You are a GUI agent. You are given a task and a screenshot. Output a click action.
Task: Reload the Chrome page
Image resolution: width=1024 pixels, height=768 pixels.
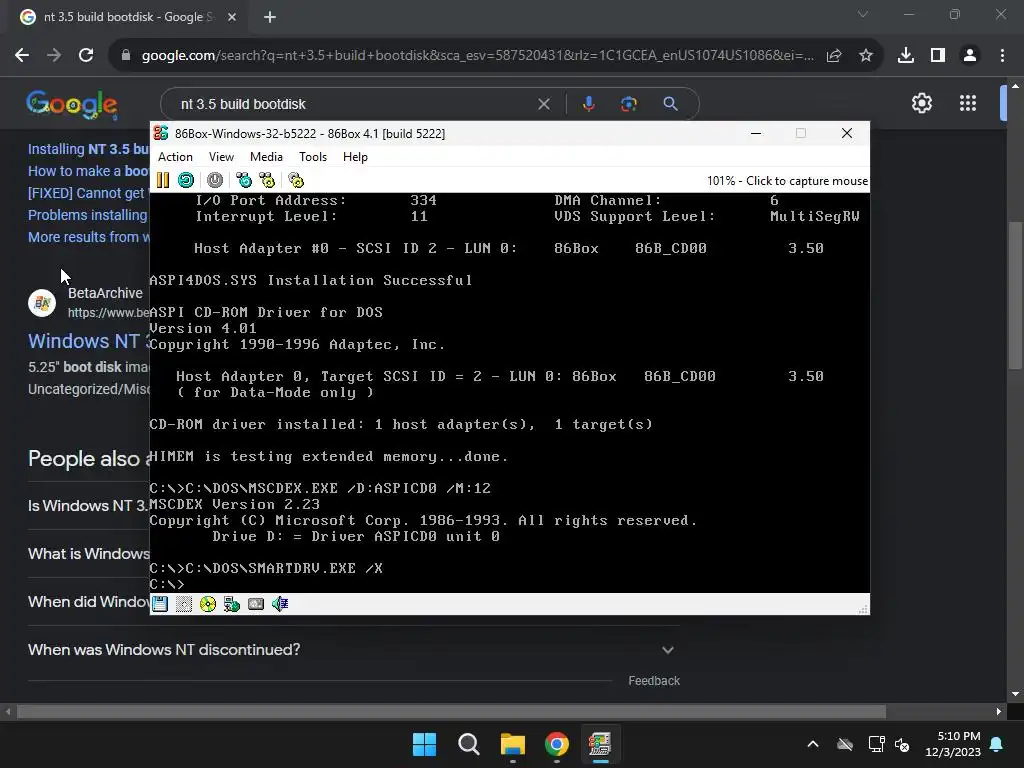click(x=86, y=55)
